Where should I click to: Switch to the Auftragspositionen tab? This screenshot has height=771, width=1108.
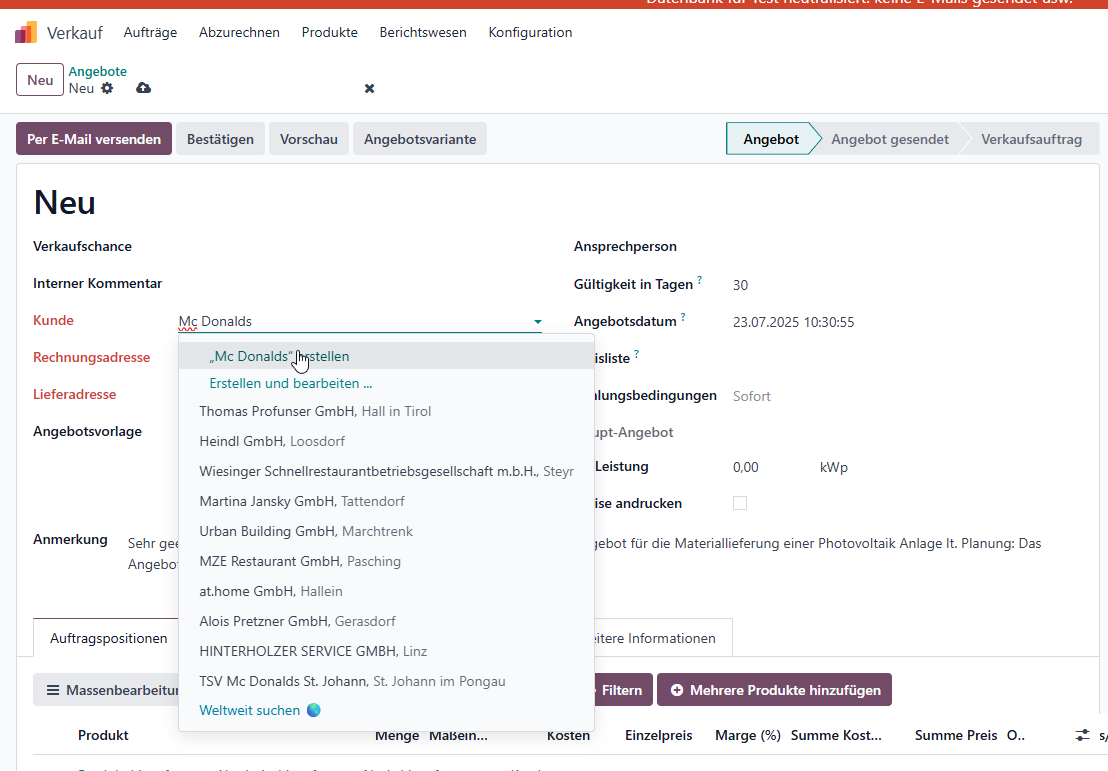pyautogui.click(x=109, y=638)
